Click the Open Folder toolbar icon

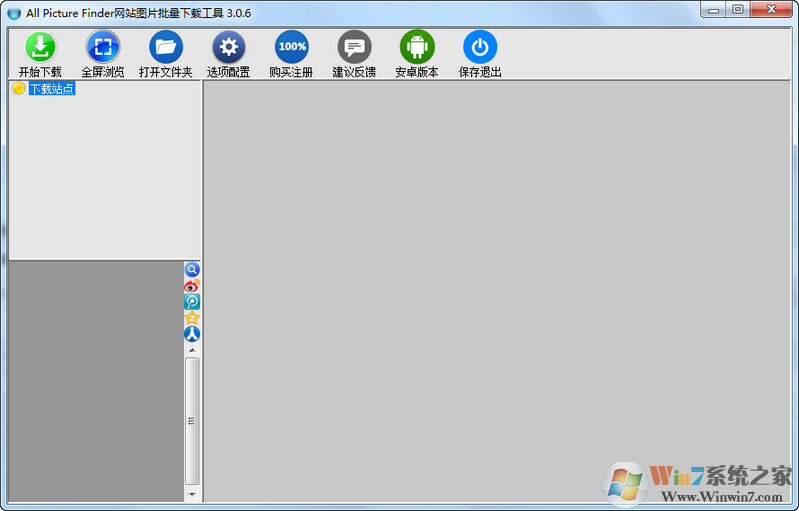166,47
